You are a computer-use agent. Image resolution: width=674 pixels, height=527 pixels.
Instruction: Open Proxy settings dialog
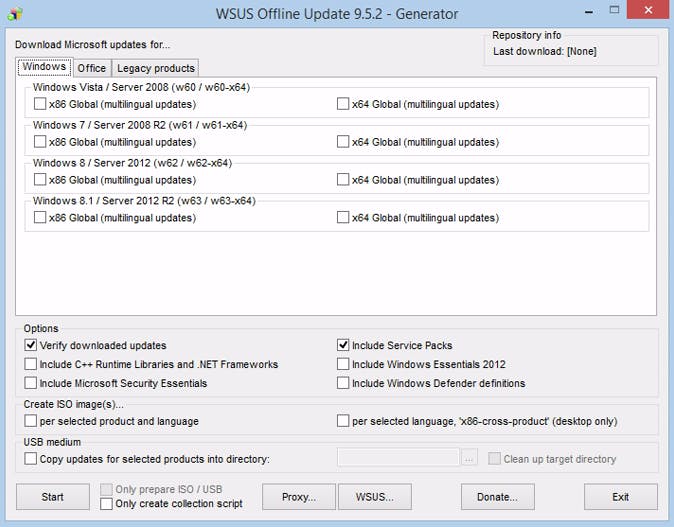tap(298, 497)
